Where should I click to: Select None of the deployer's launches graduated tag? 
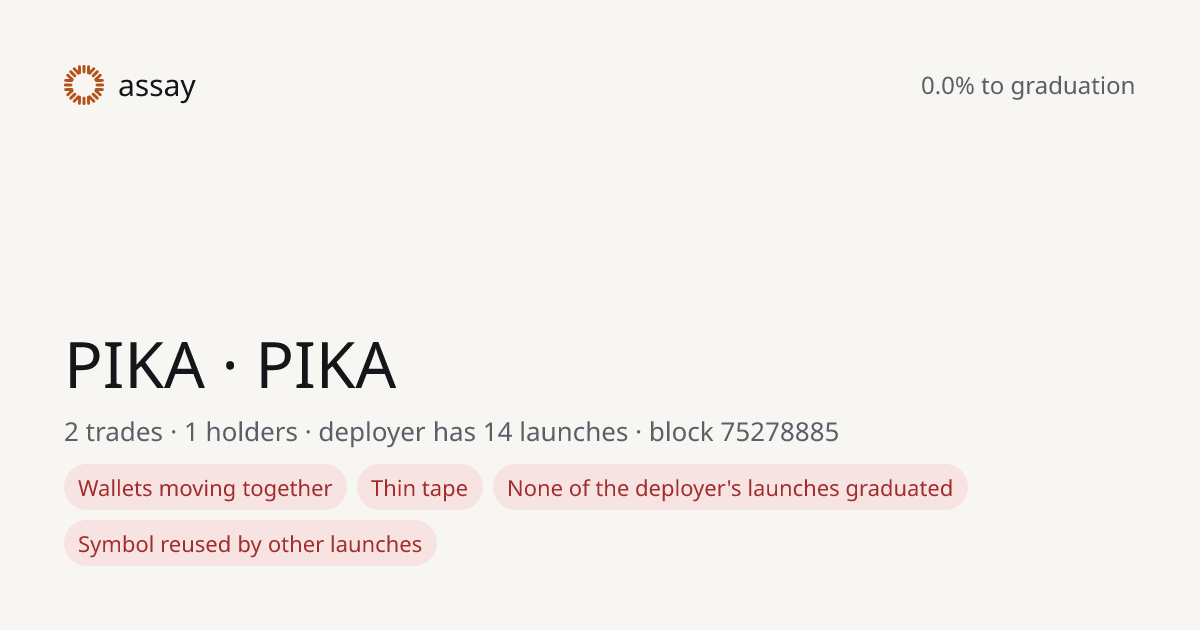point(730,488)
